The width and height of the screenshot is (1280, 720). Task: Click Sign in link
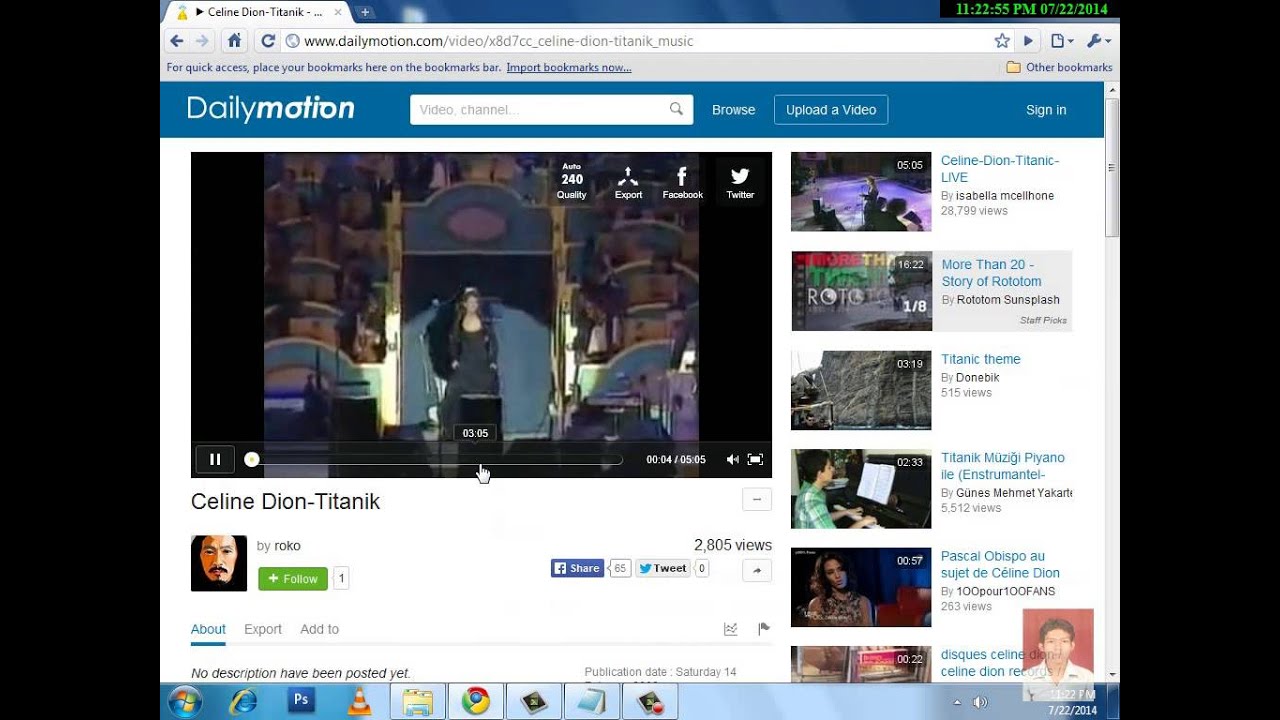1046,110
